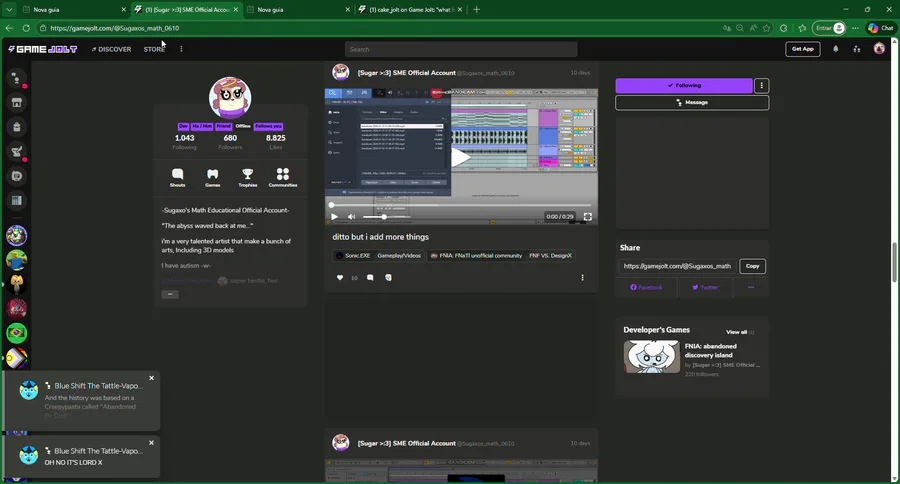Viewport: 900px width, 484px height.
Task: Open Shouts on the profile
Action: click(177, 177)
